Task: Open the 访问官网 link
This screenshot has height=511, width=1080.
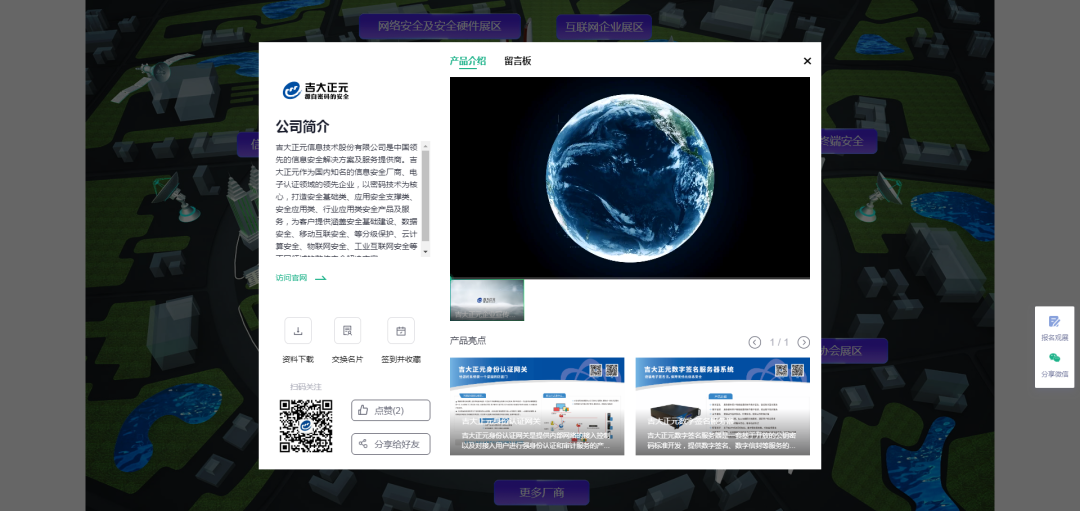Action: click(x=301, y=278)
